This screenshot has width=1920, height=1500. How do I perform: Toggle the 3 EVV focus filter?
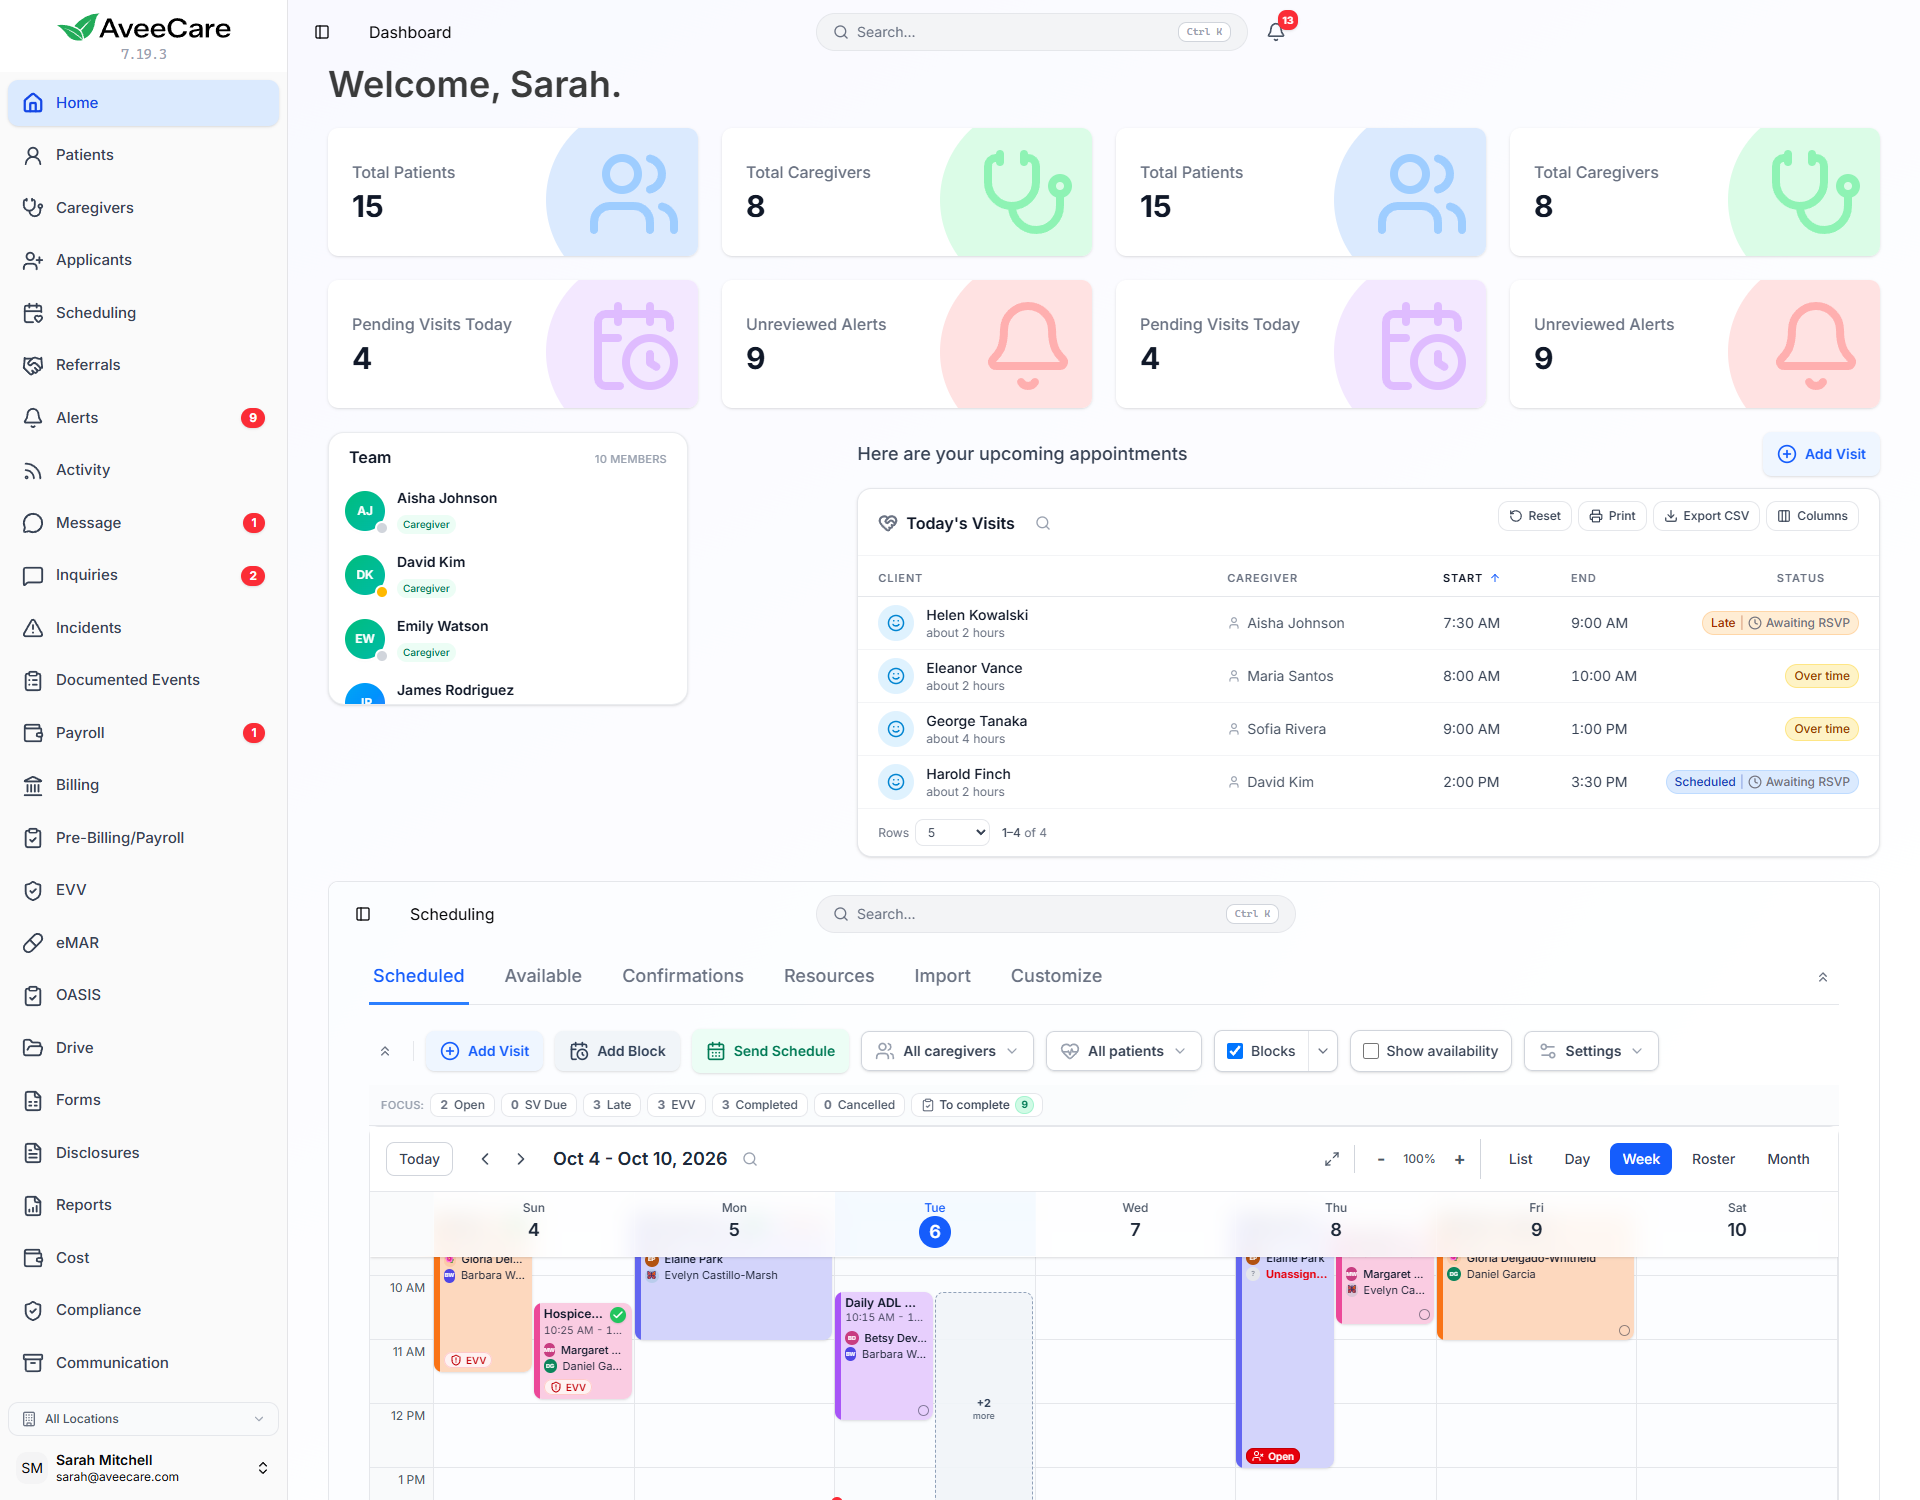(x=676, y=1105)
